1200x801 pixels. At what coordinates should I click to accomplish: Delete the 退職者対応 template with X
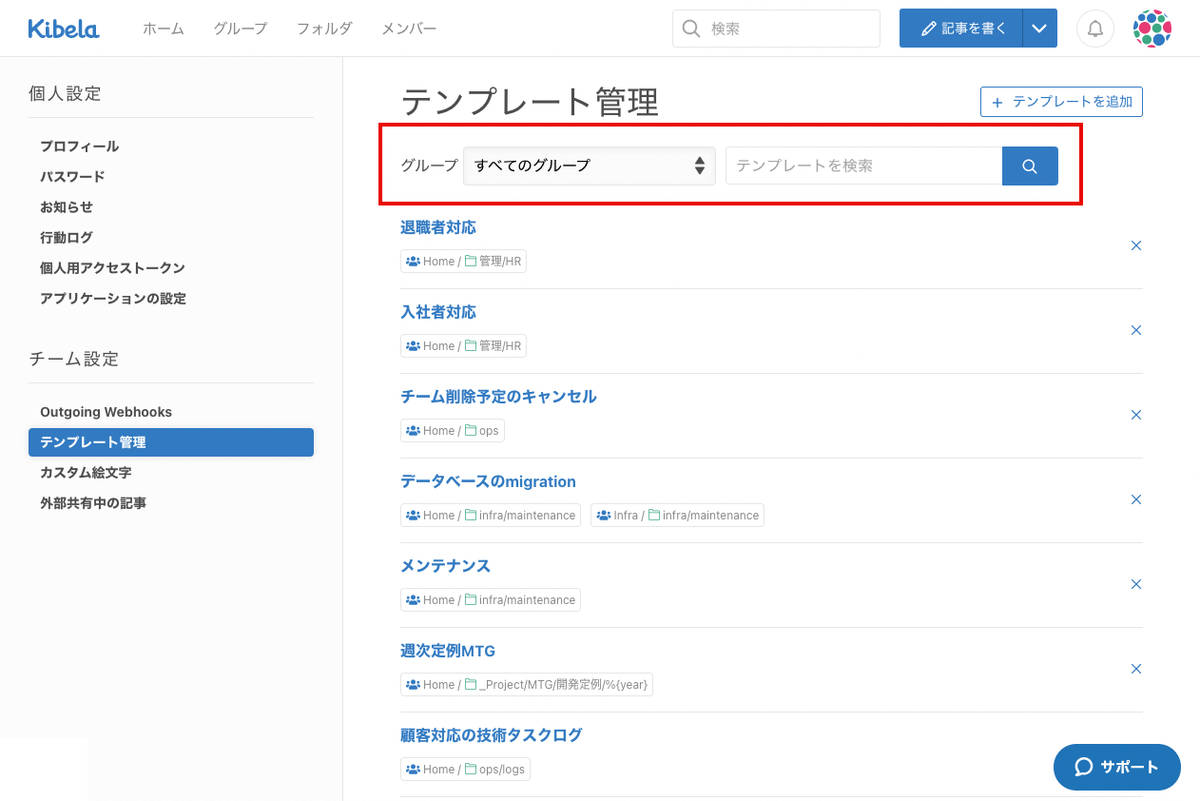coord(1136,245)
